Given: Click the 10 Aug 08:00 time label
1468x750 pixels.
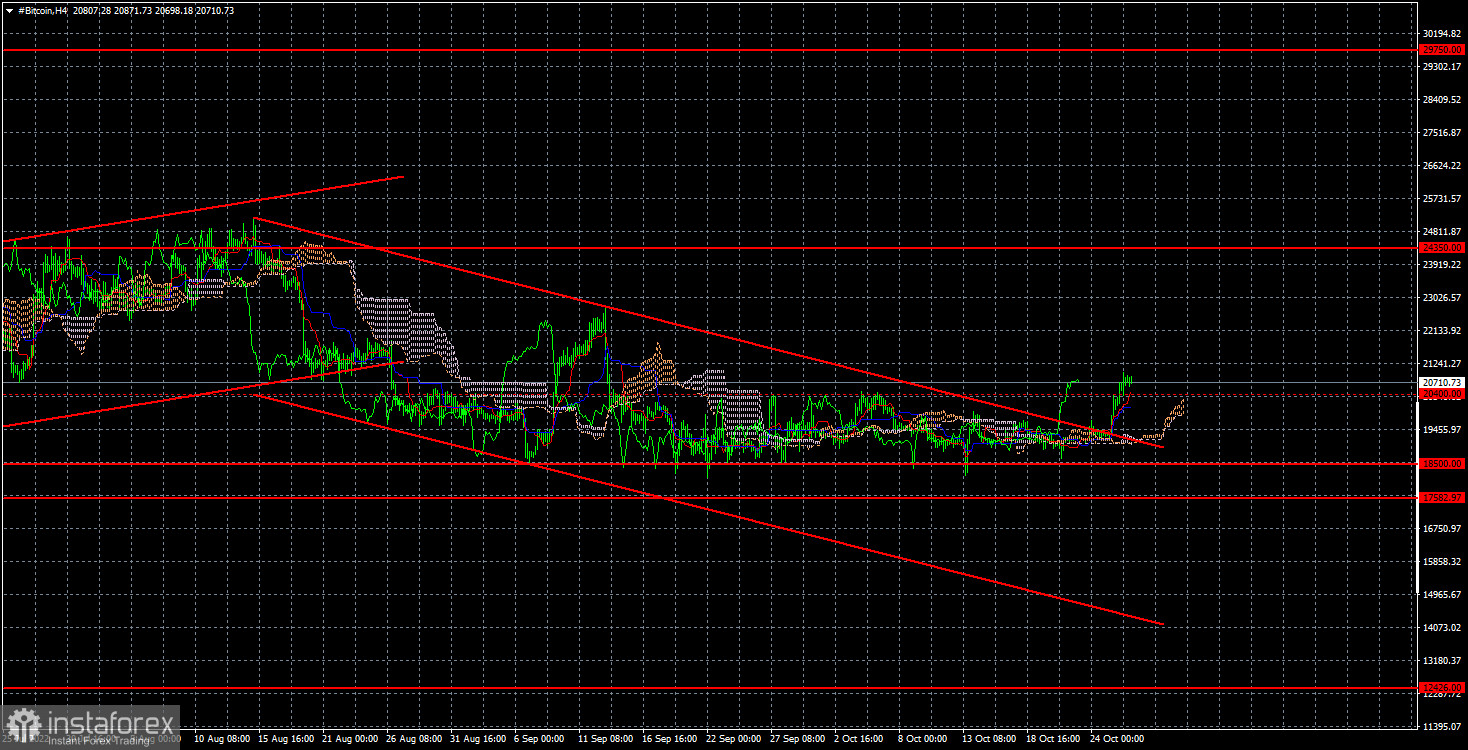Looking at the screenshot, I should click(221, 739).
